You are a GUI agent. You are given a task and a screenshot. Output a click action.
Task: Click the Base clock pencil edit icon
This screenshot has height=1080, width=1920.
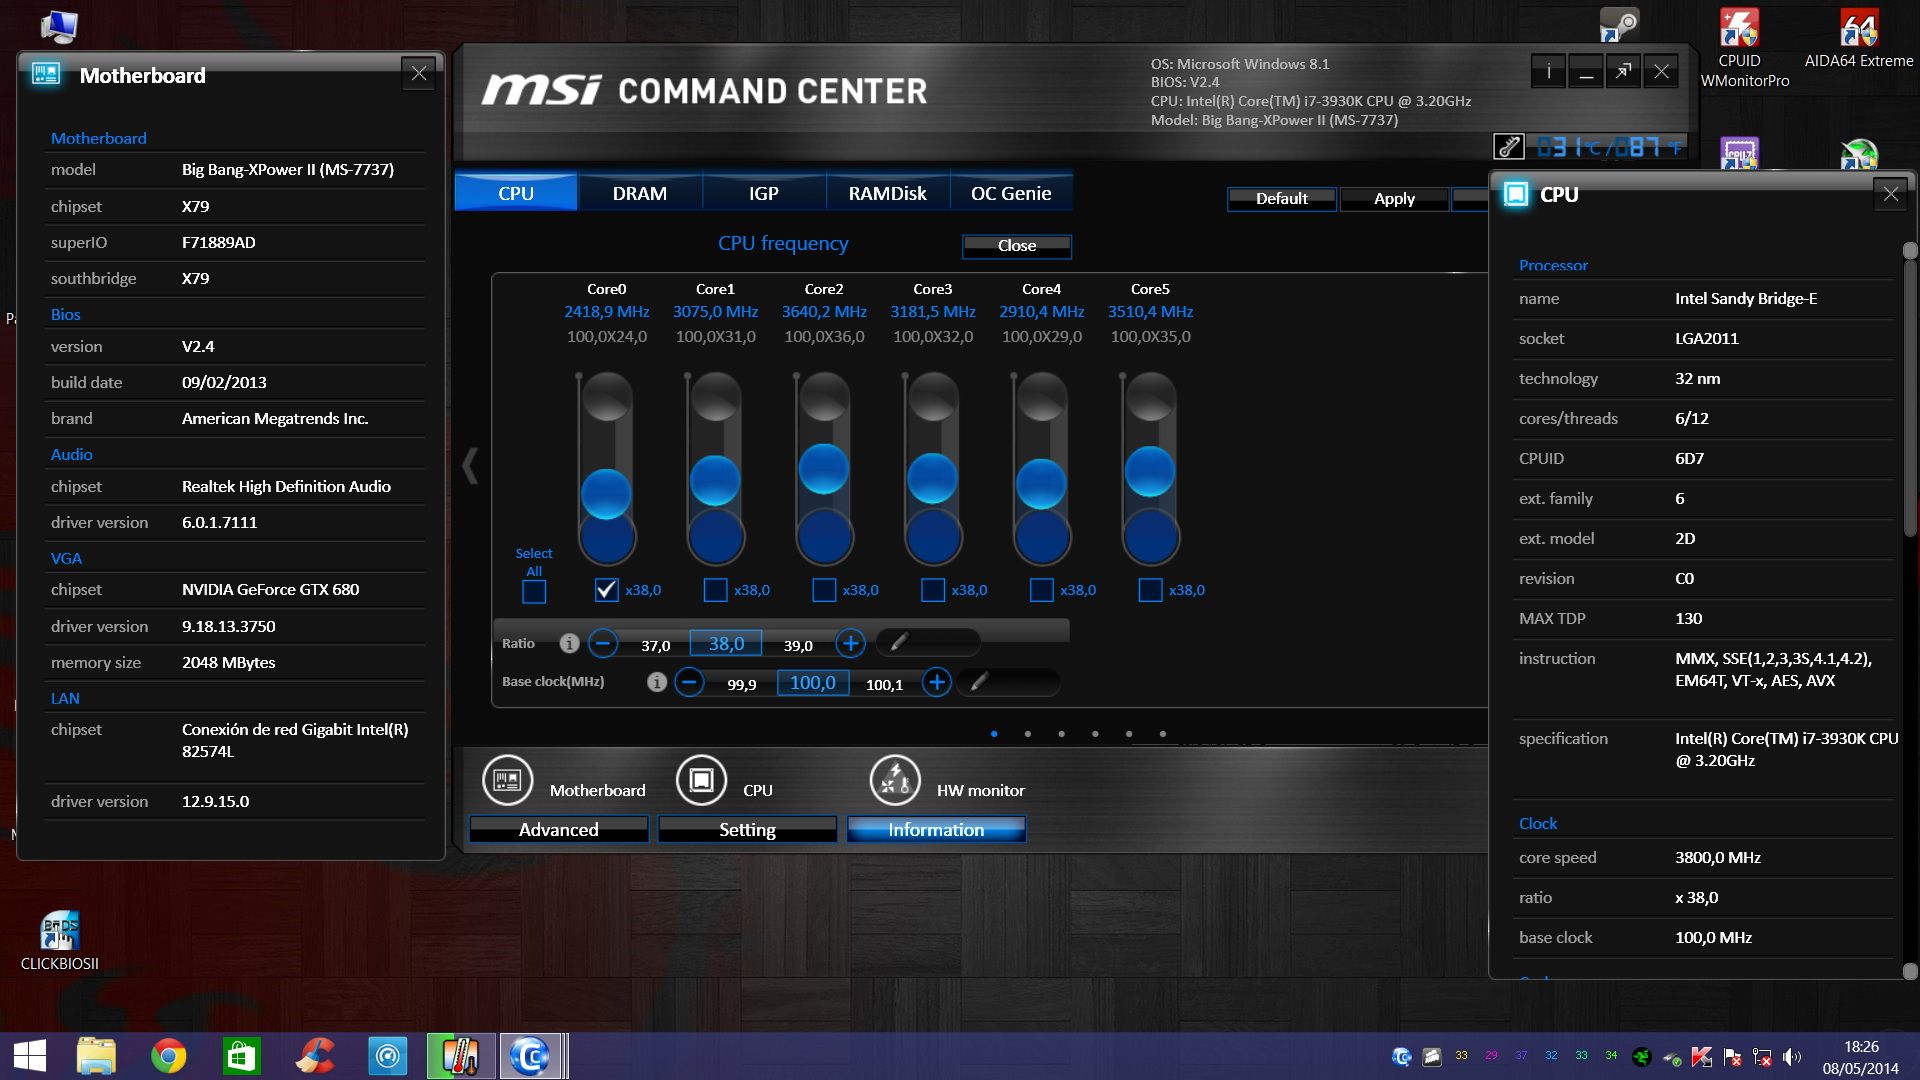pos(979,682)
